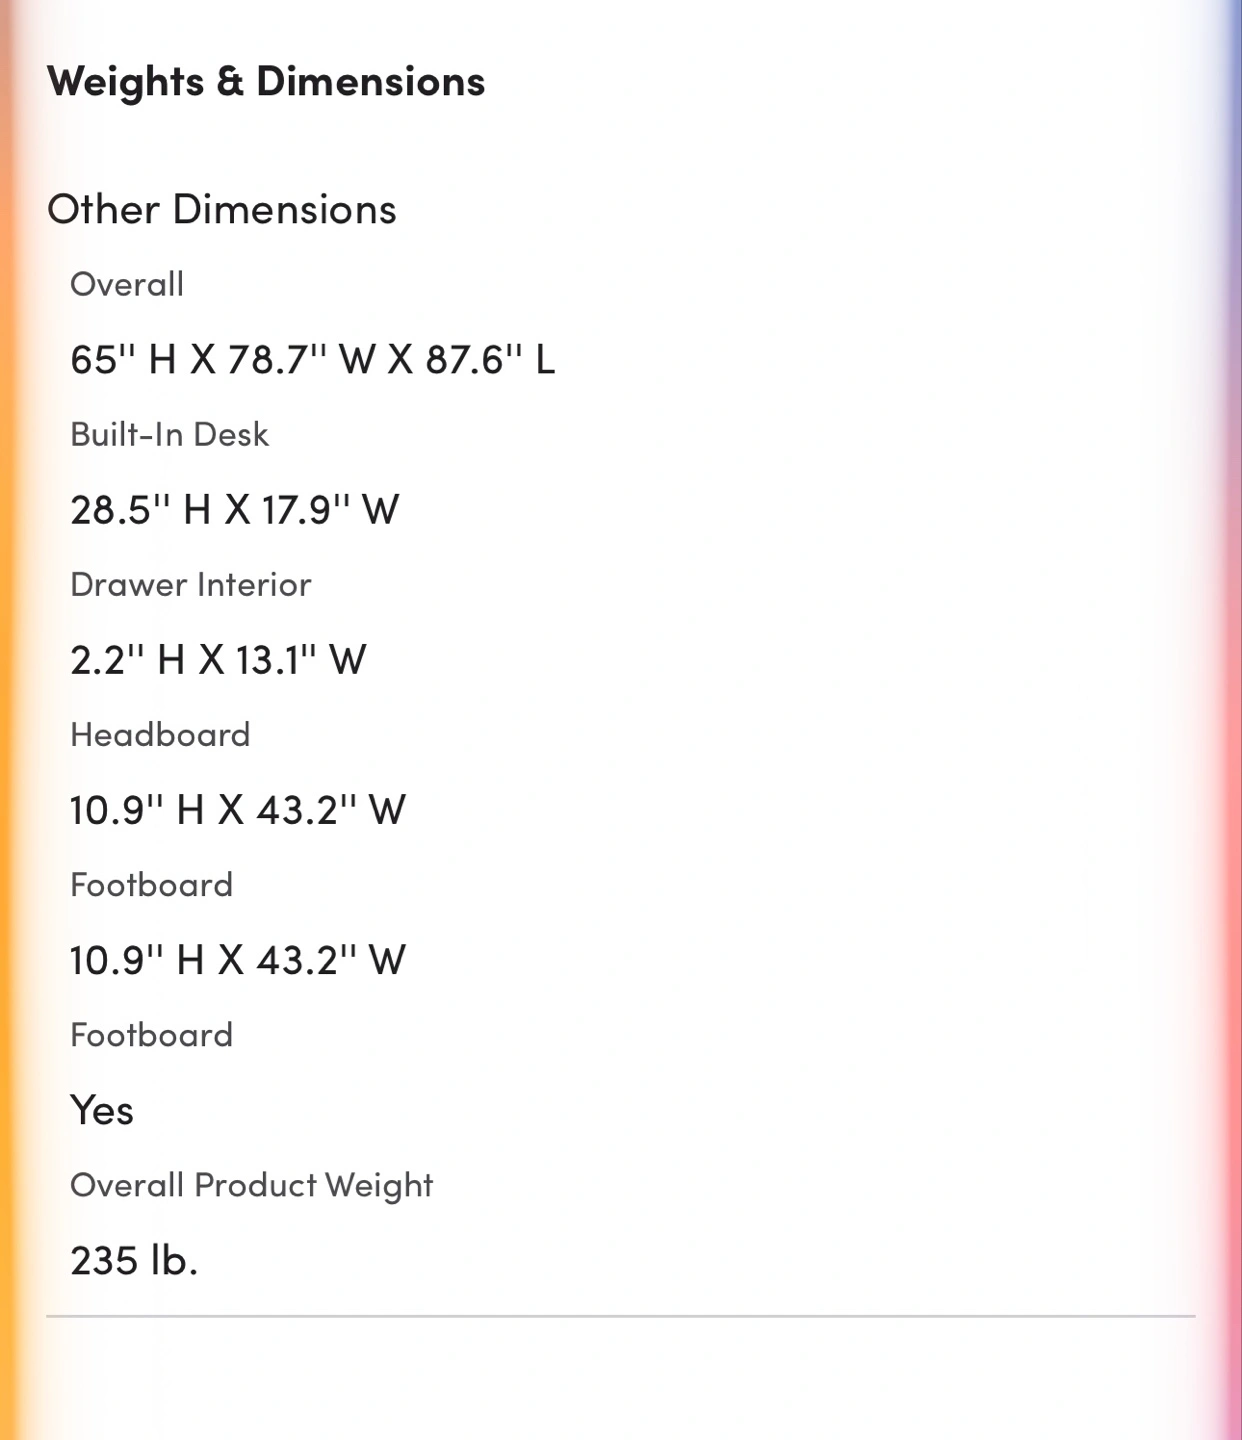The height and width of the screenshot is (1440, 1242).
Task: Click the 28.5'' H X 17.9'' W value
Action: click(x=234, y=510)
